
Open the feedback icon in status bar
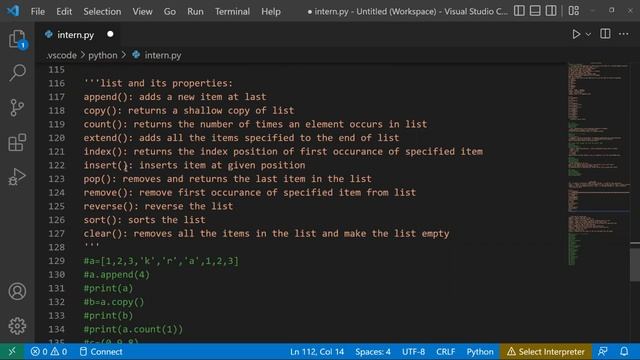(x=602, y=351)
